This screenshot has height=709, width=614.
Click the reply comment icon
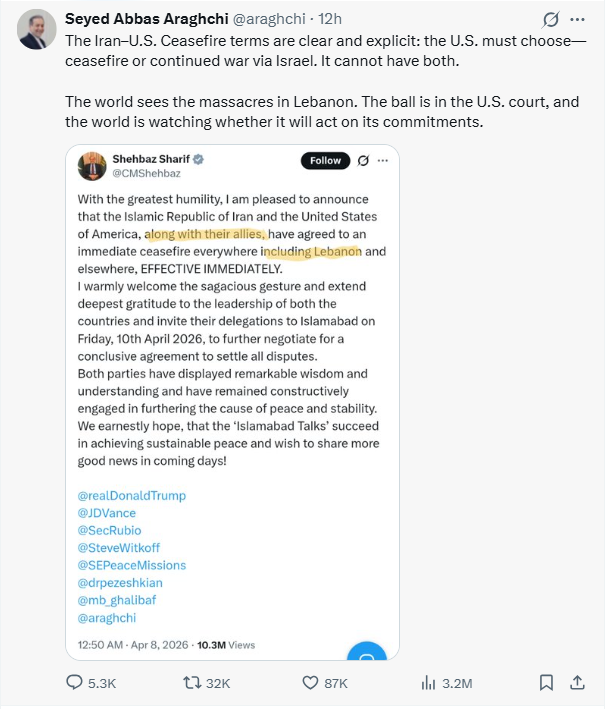tap(75, 683)
